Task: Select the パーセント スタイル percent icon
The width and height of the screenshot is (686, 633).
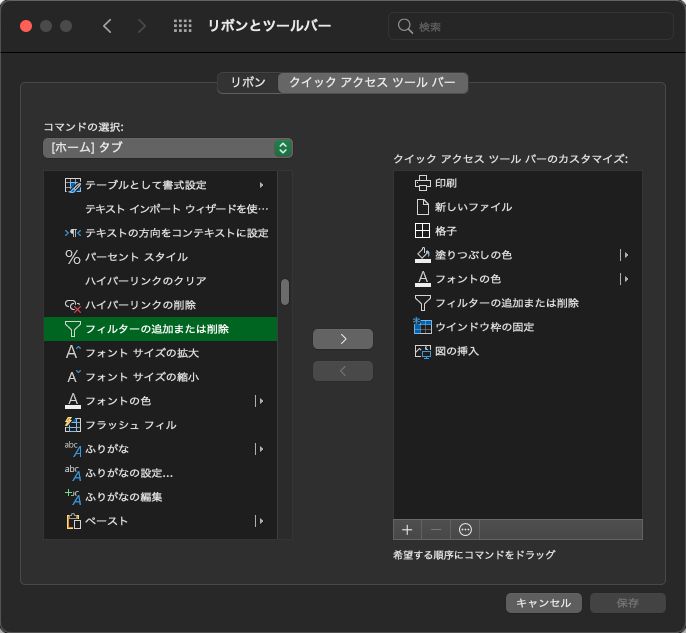Action: (x=72, y=257)
